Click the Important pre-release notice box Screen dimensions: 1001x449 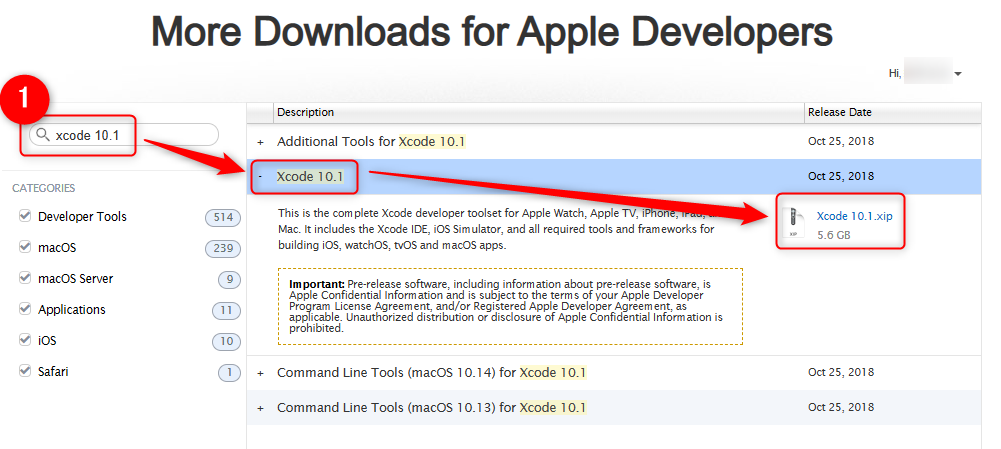tap(510, 306)
